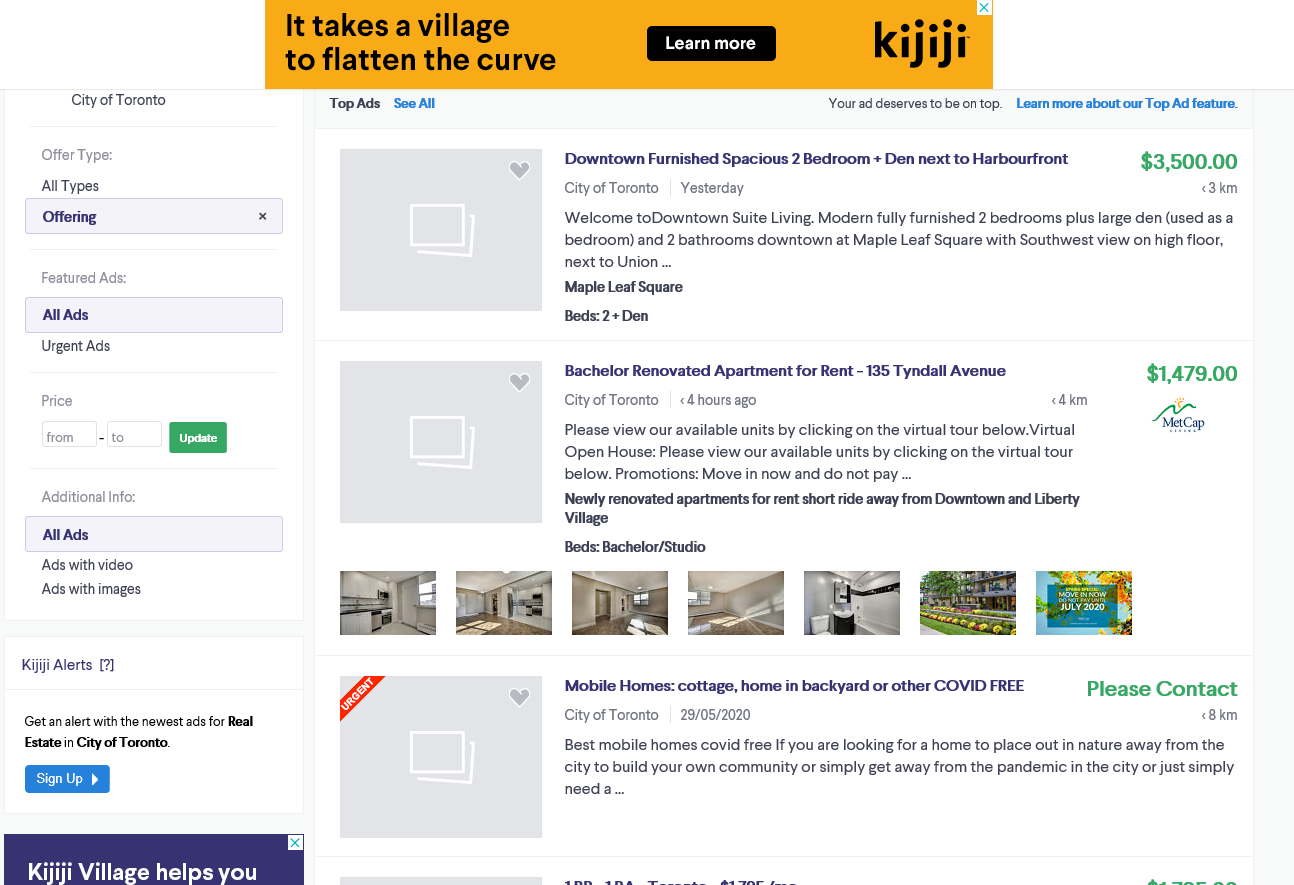Click 'Beds: 2 + Den' text
Image resolution: width=1294 pixels, height=885 pixels.
tap(606, 316)
